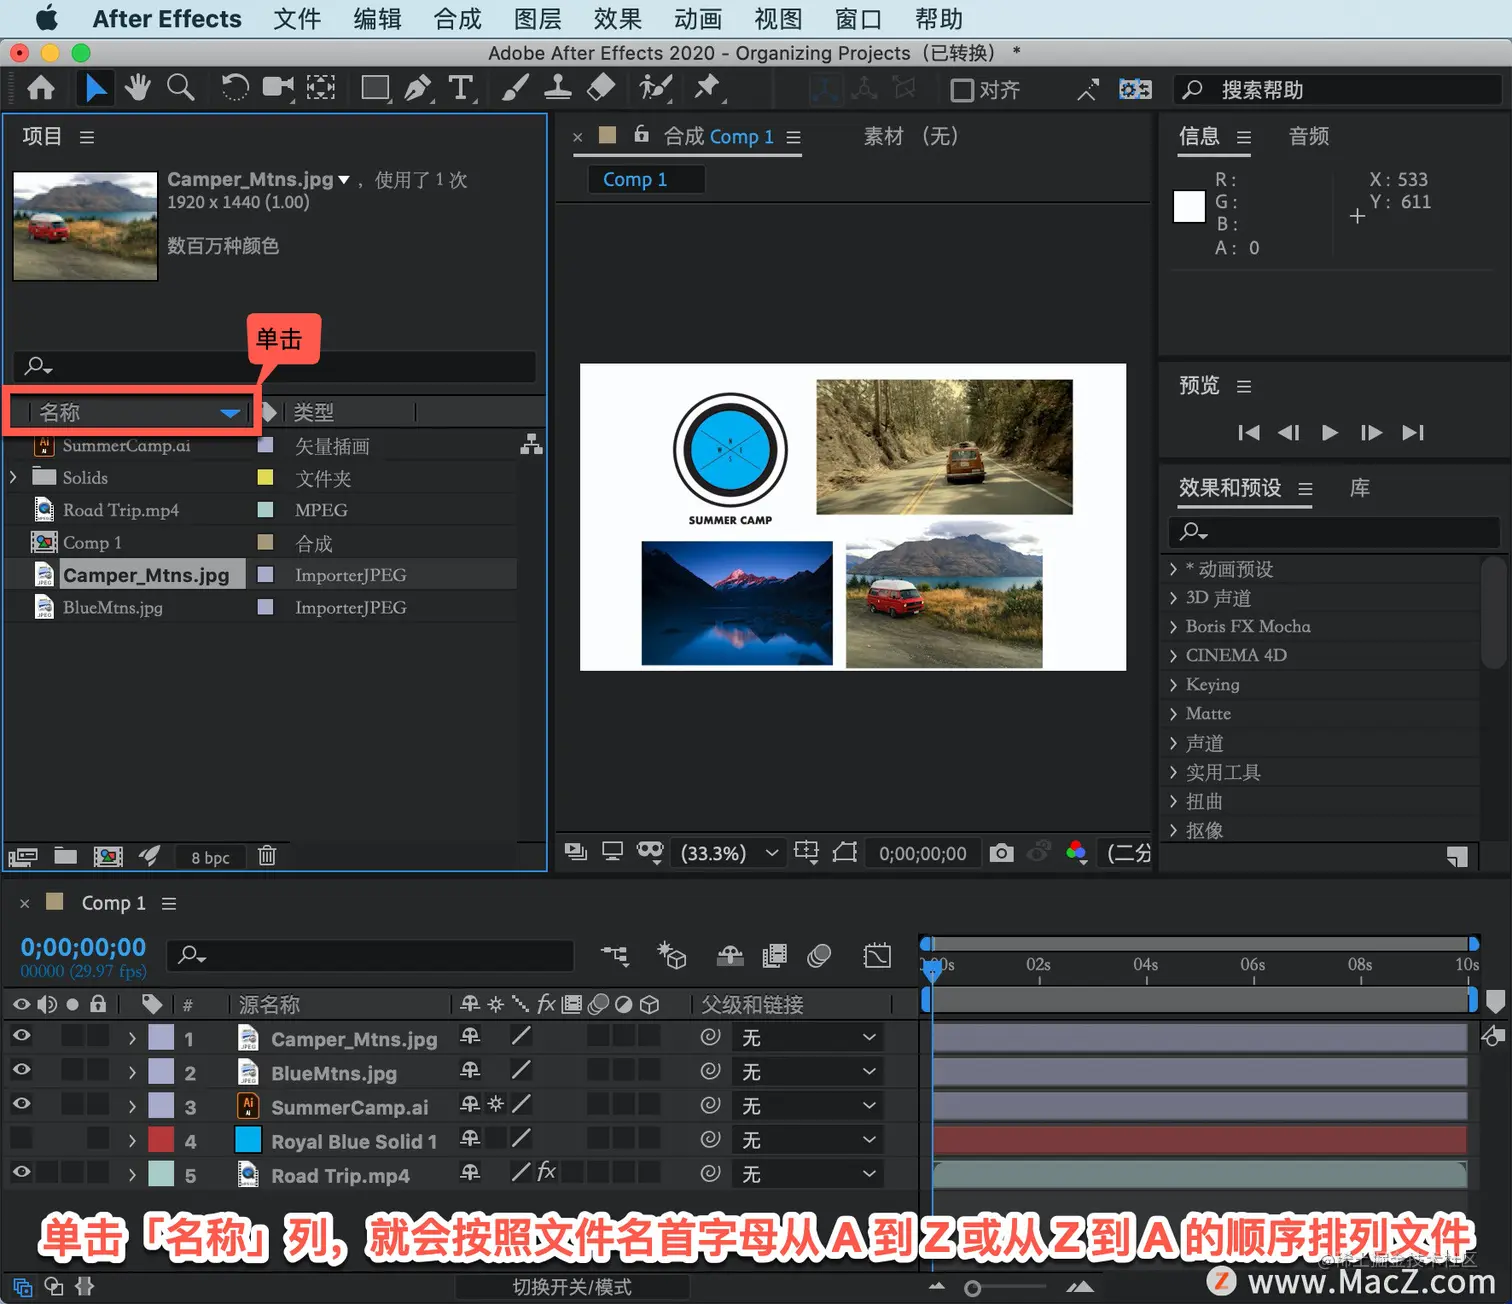Click the Royal Blue Solid 1 label color
The image size is (1512, 1304).
click(x=161, y=1140)
